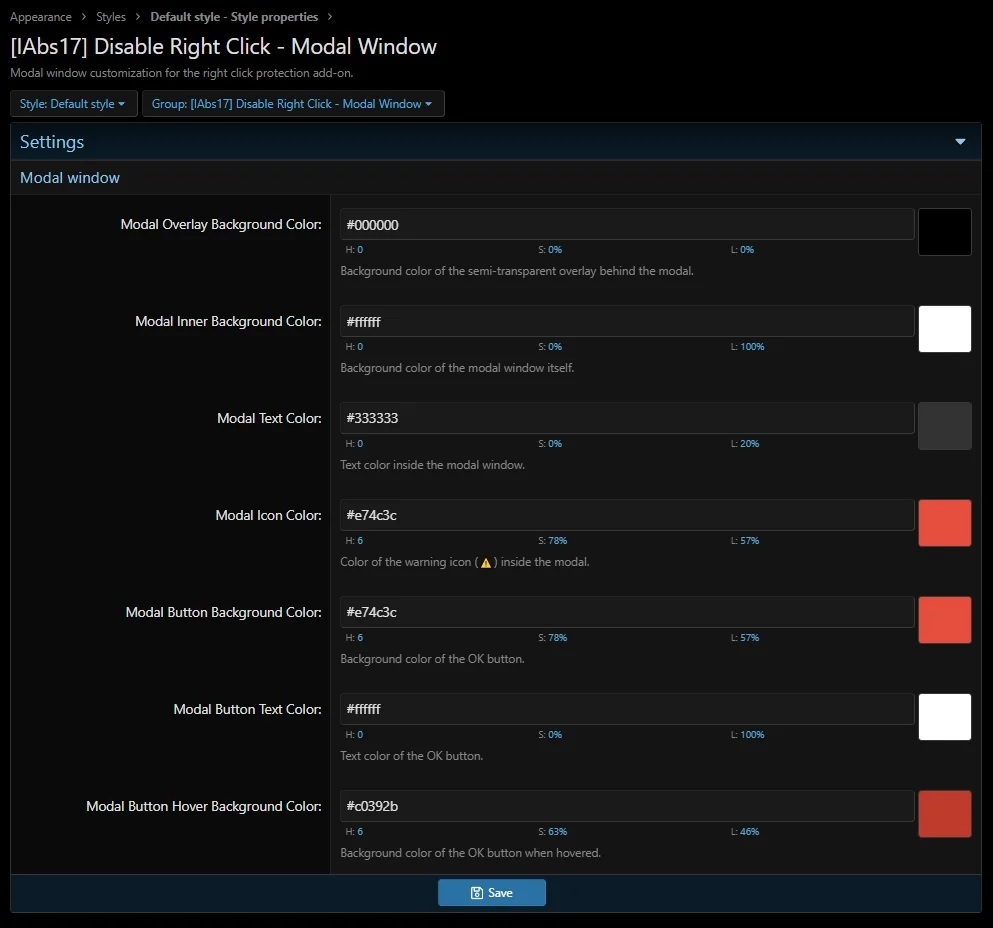Open the red Modal Icon Color swatch
The height and width of the screenshot is (928, 993).
944,523
